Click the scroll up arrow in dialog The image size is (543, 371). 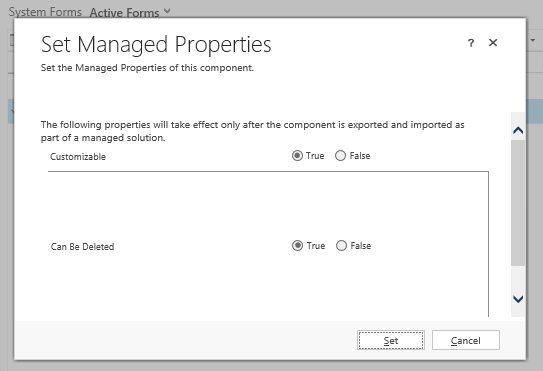point(518,131)
